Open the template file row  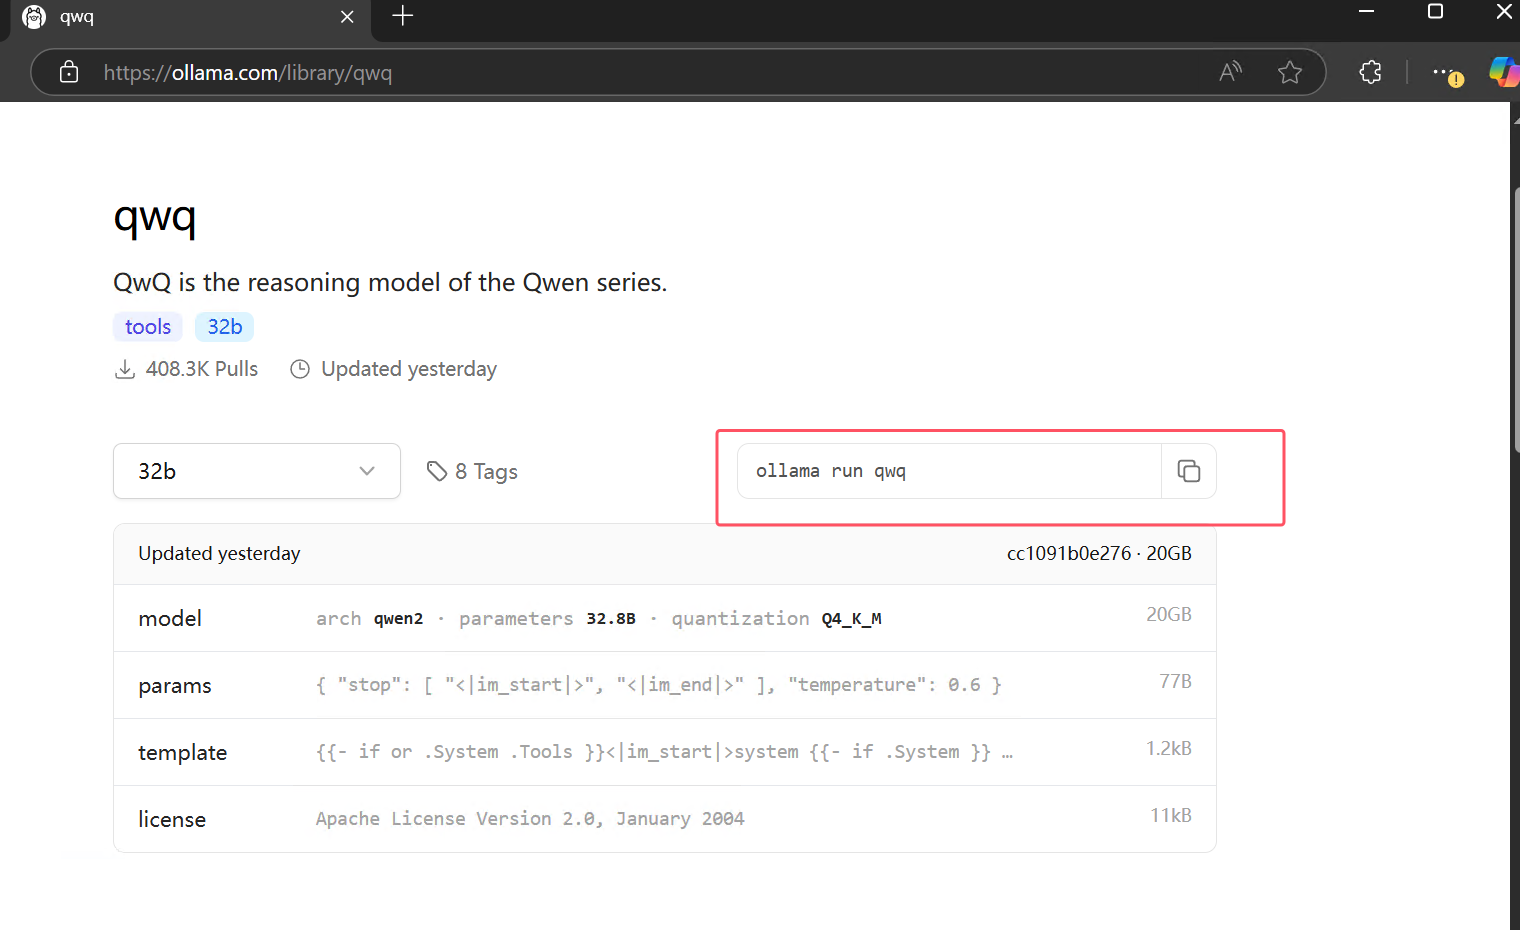point(665,752)
